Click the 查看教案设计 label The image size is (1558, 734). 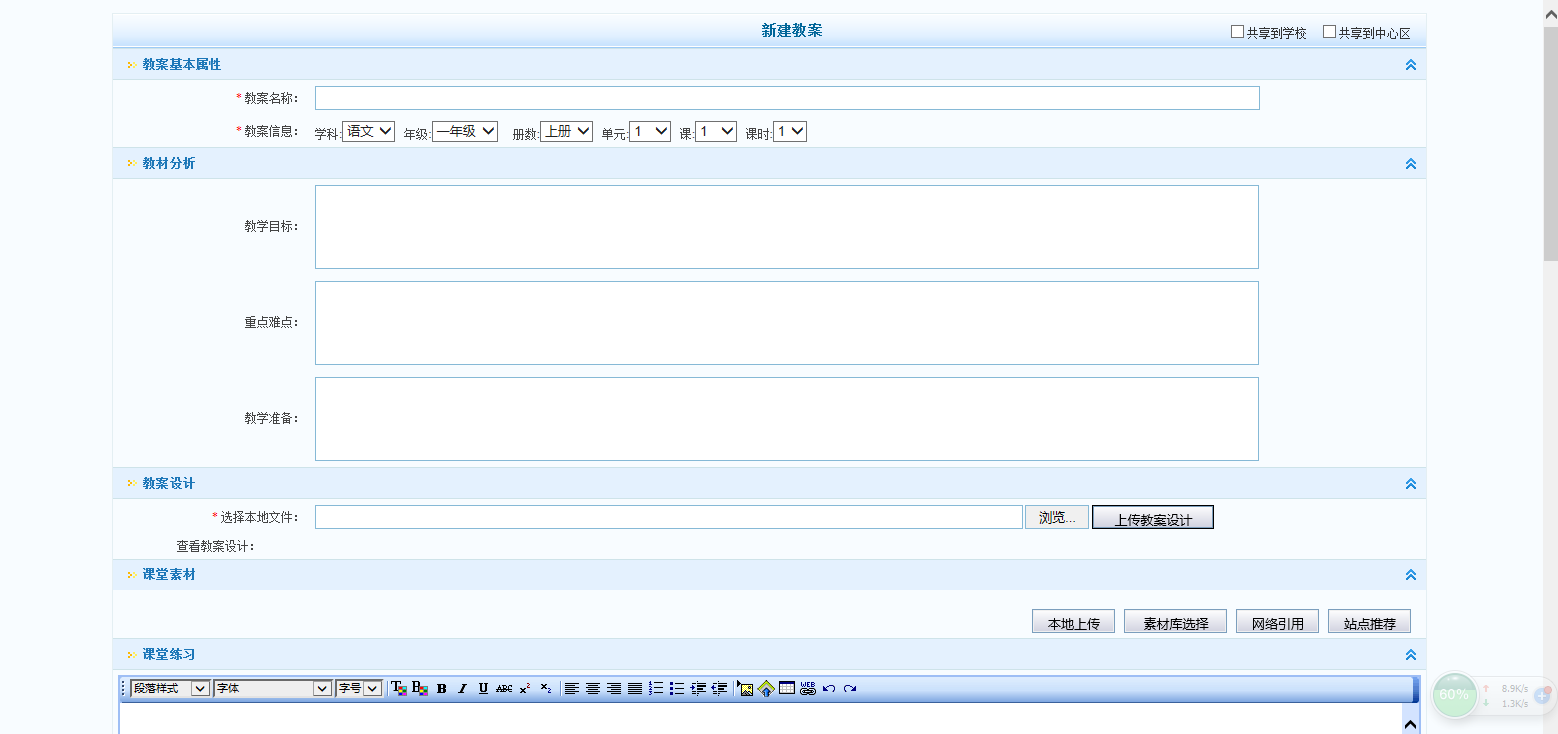coord(216,546)
